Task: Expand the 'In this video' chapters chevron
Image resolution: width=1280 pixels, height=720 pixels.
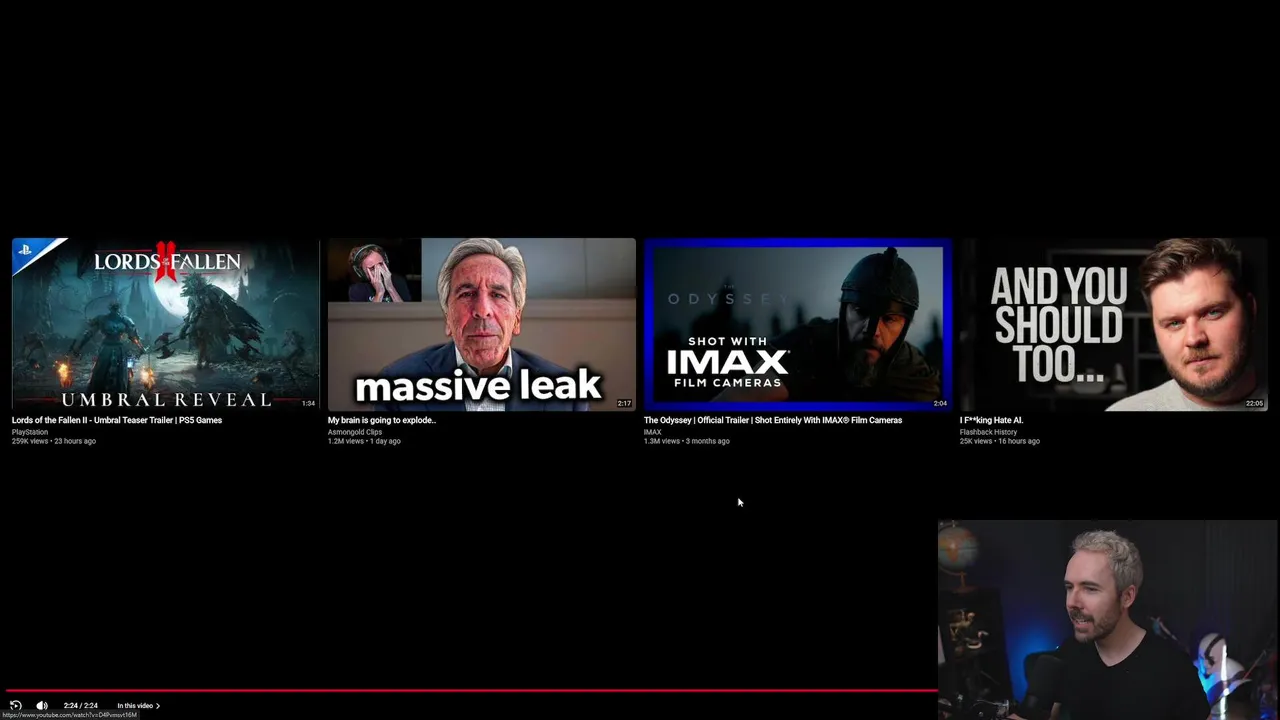Action: [158, 706]
